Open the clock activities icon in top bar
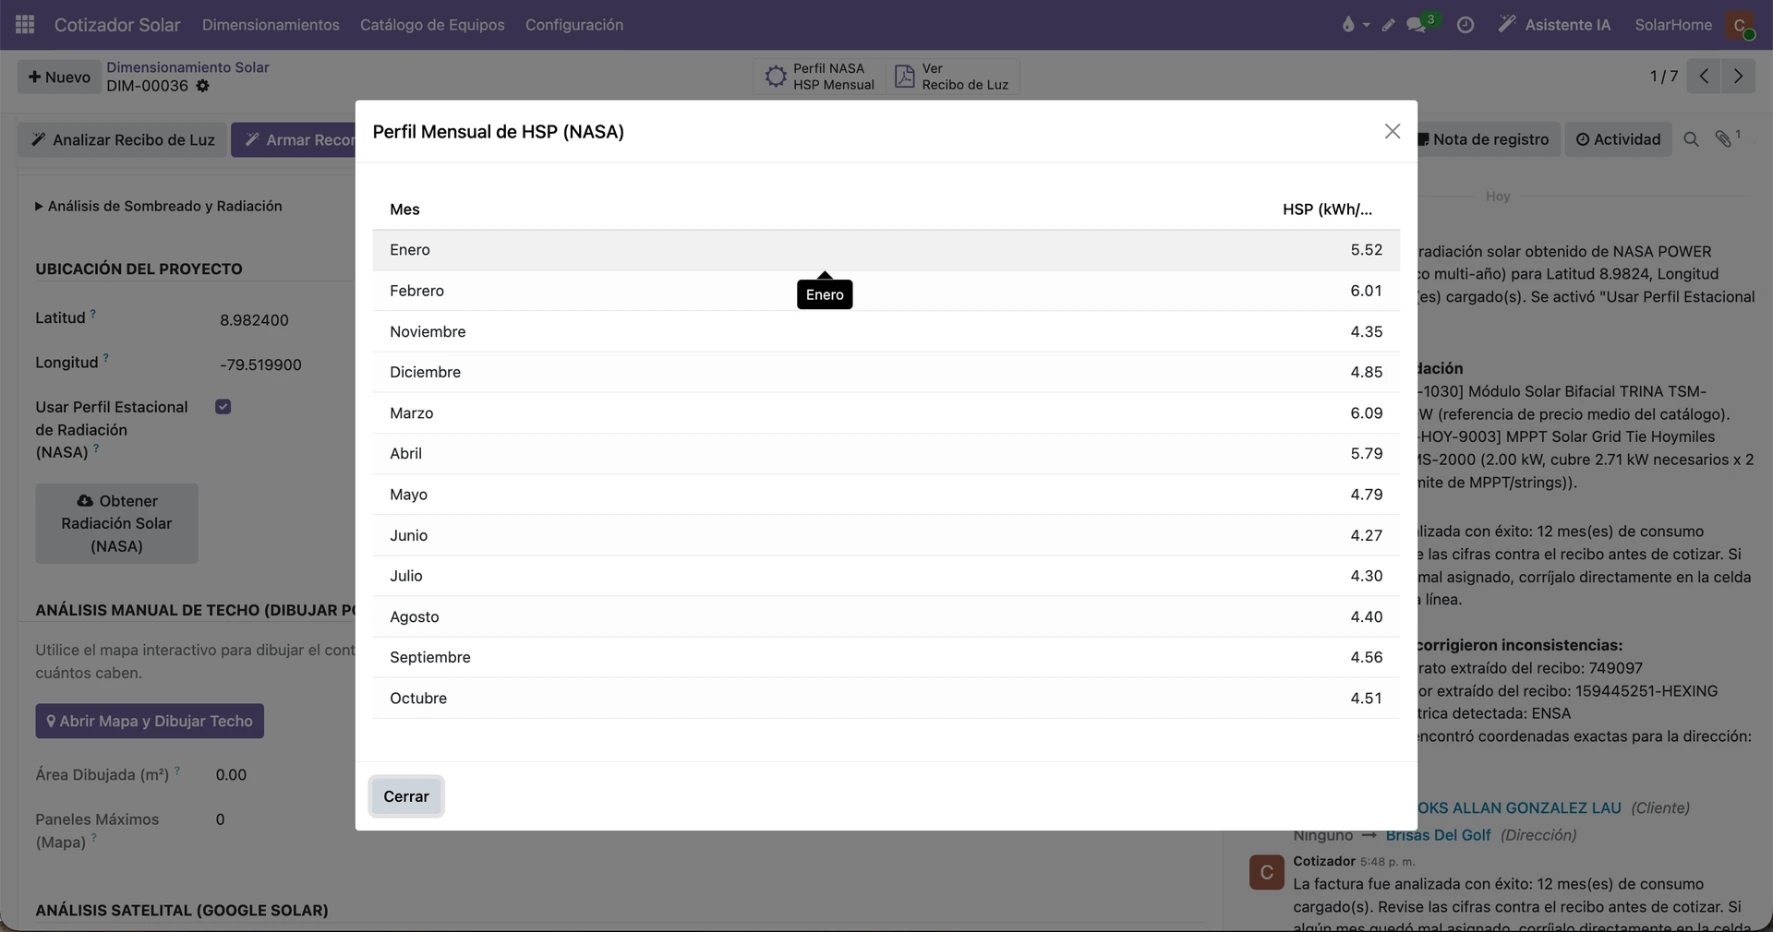This screenshot has width=1773, height=932. 1465,25
